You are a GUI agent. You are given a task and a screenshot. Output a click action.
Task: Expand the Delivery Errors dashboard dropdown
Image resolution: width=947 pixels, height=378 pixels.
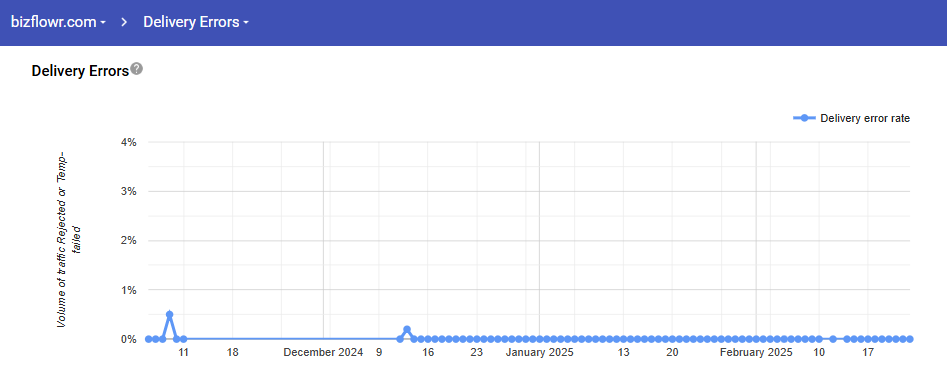[x=196, y=22]
